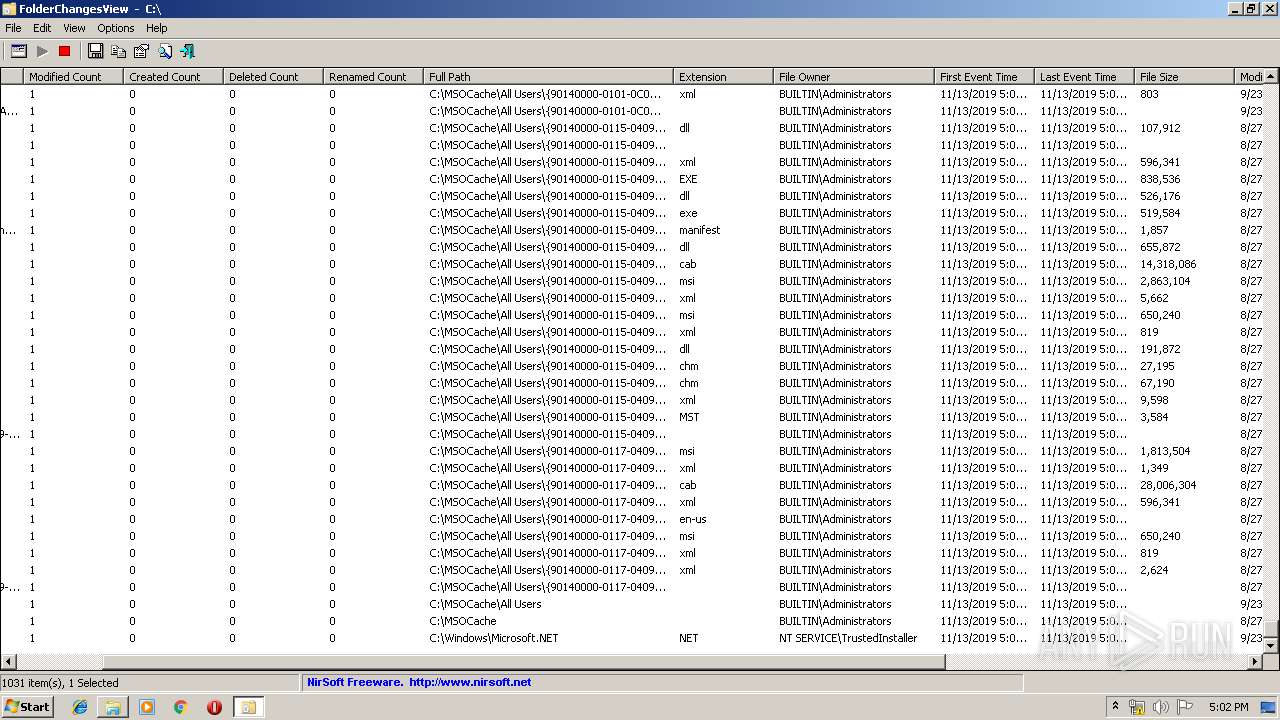Open the Choose Folder options toolbar icon
This screenshot has height=720, width=1280.
pyautogui.click(x=18, y=51)
